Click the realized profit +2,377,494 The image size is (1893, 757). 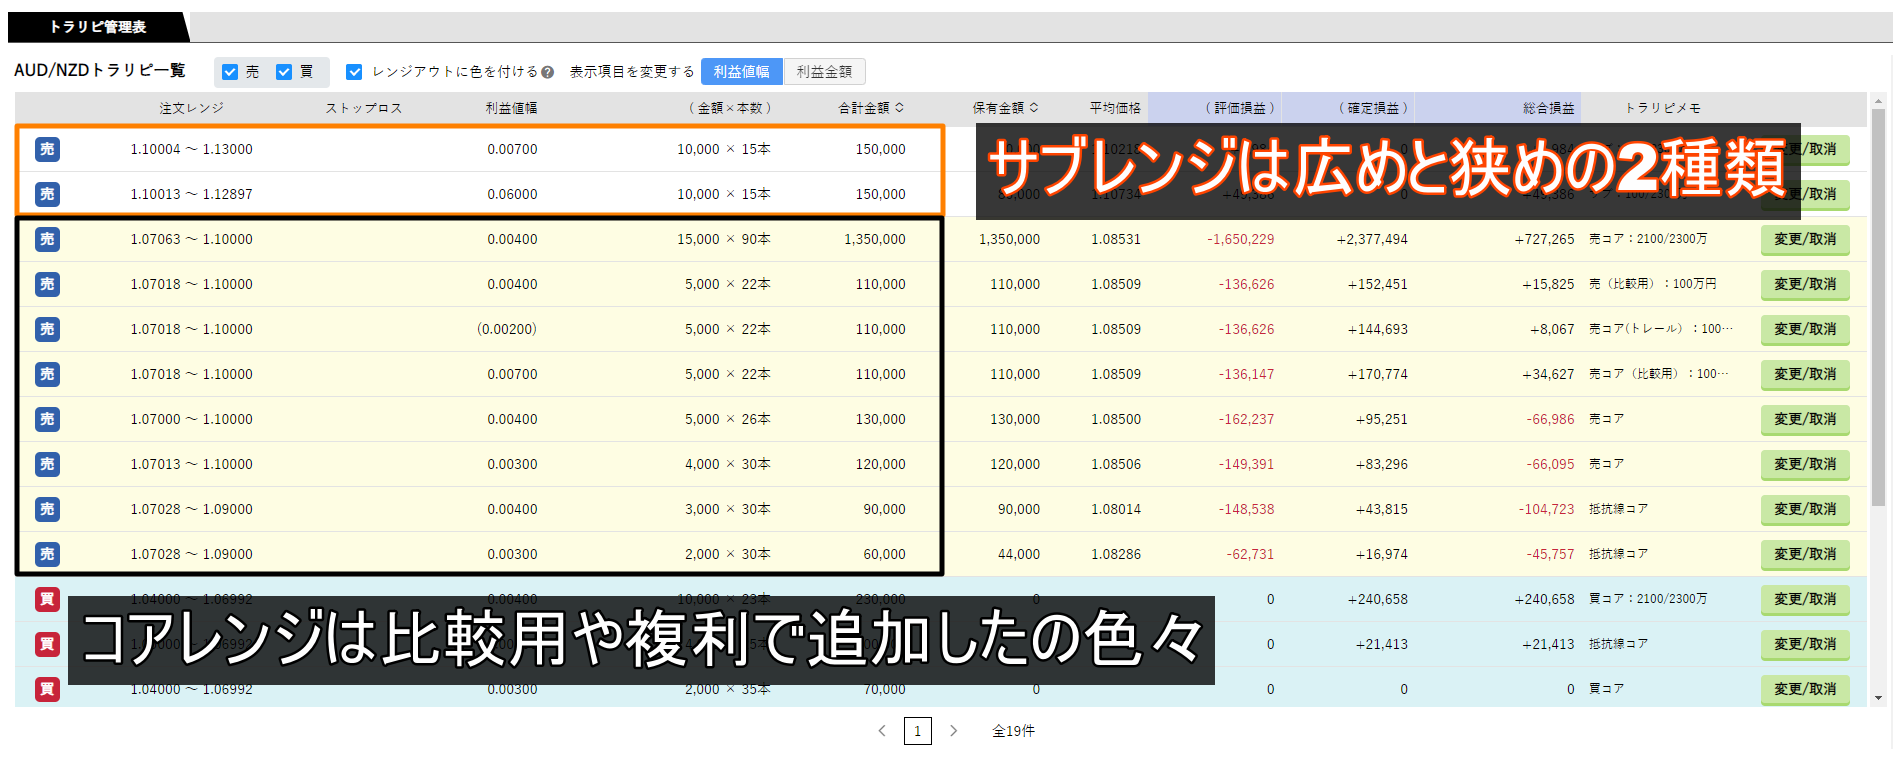pos(1372,239)
